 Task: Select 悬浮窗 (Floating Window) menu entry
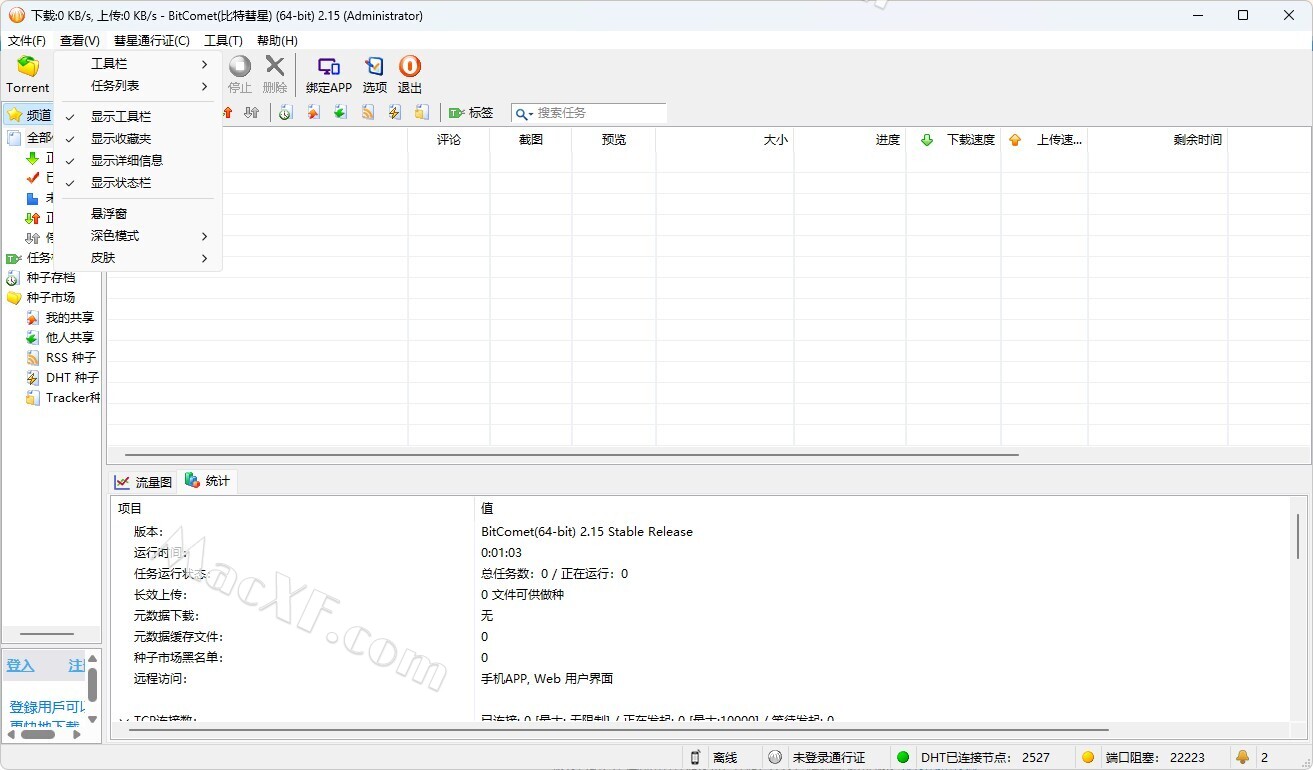pos(138,214)
